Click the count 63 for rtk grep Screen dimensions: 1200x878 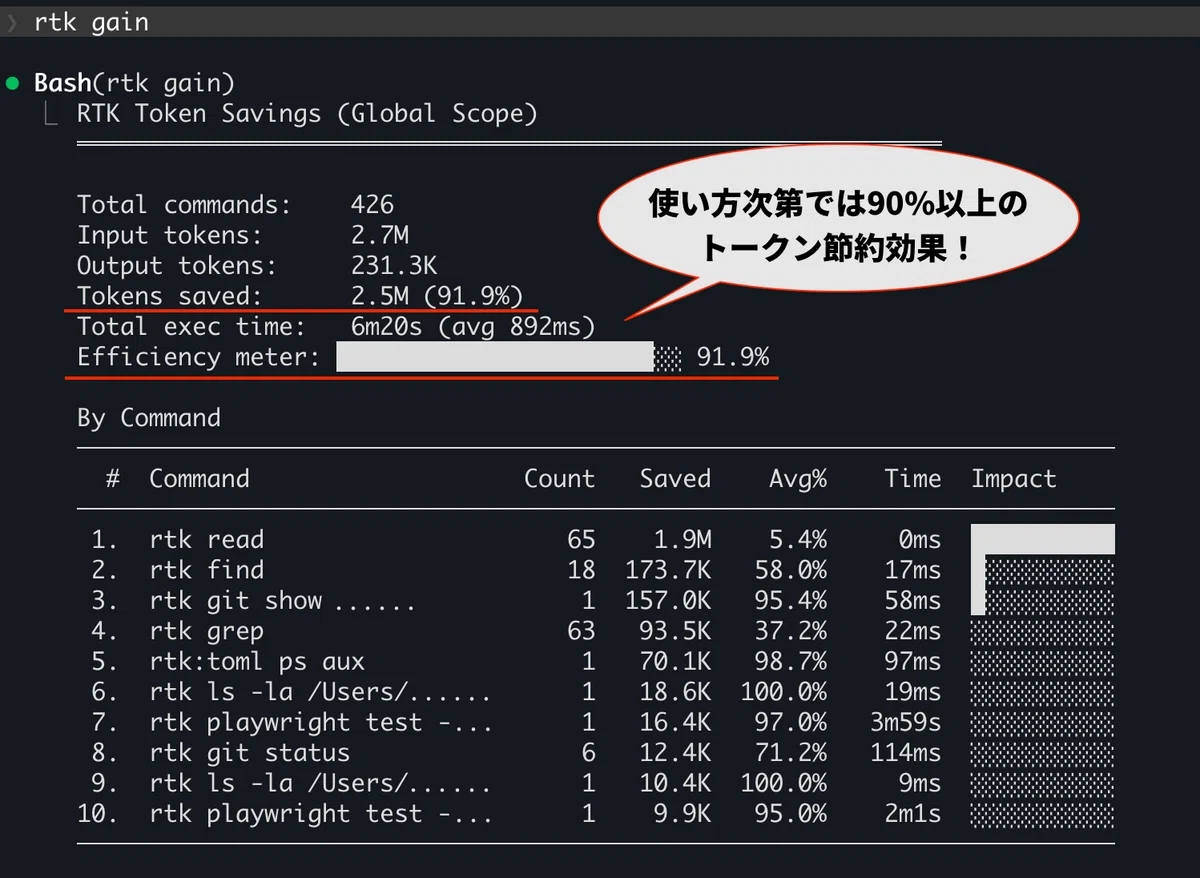tap(581, 631)
